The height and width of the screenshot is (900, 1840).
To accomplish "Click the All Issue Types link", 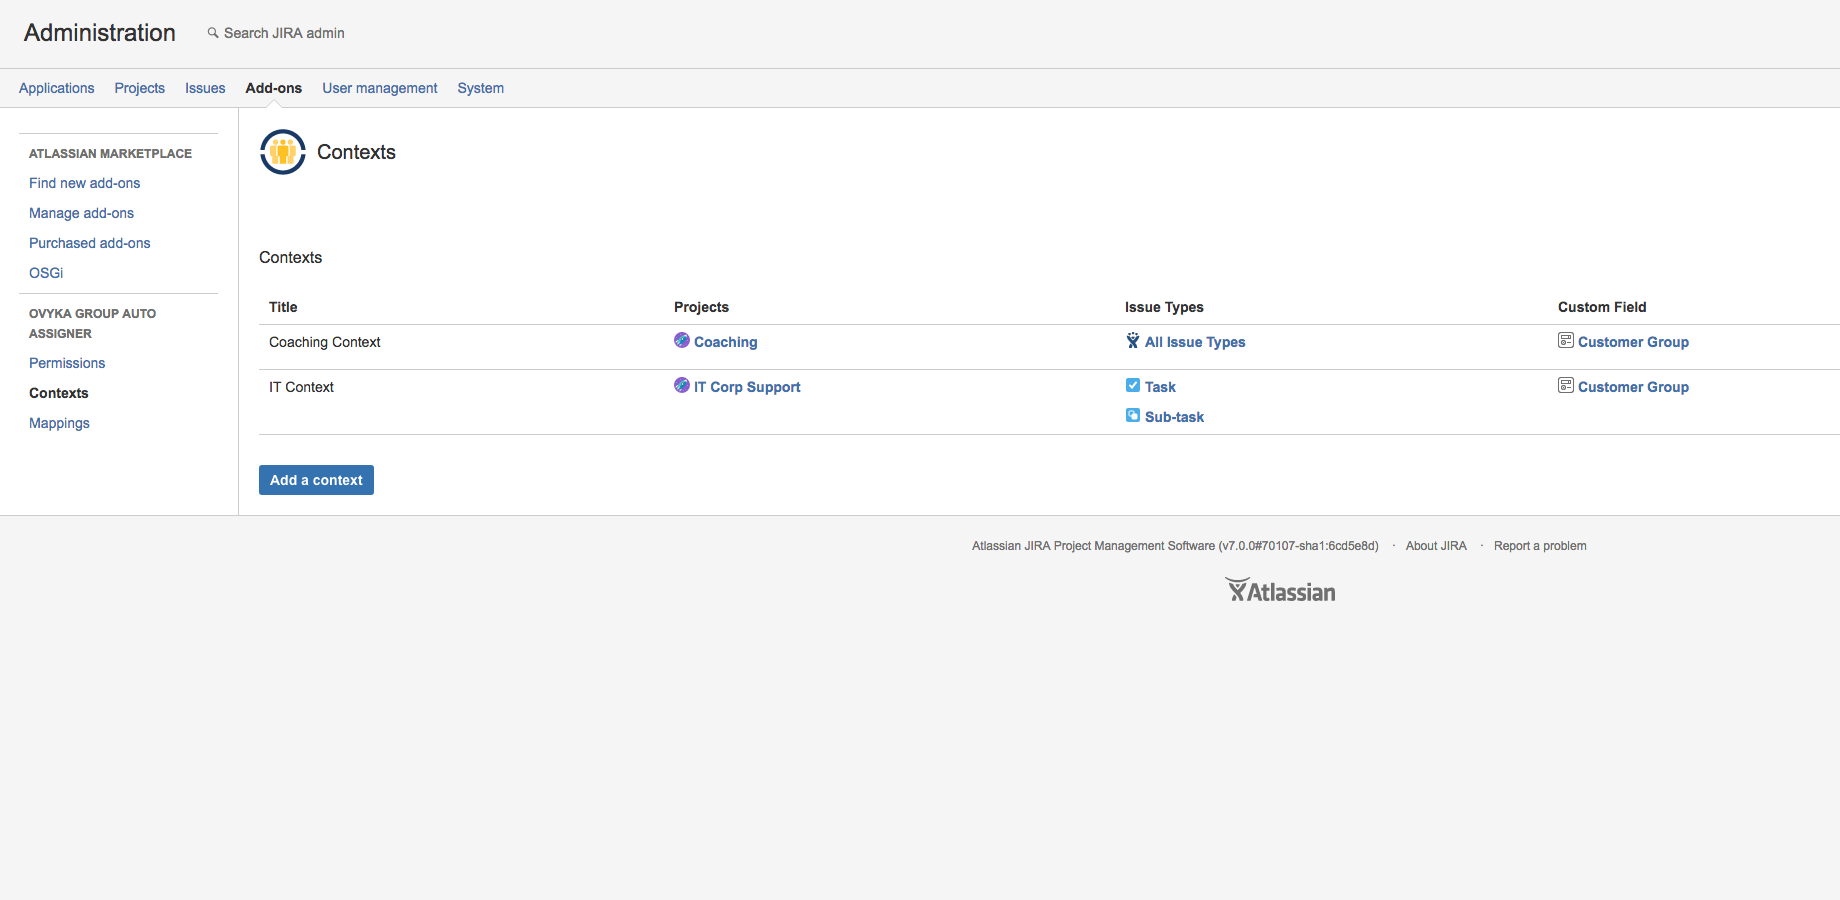I will (1195, 342).
